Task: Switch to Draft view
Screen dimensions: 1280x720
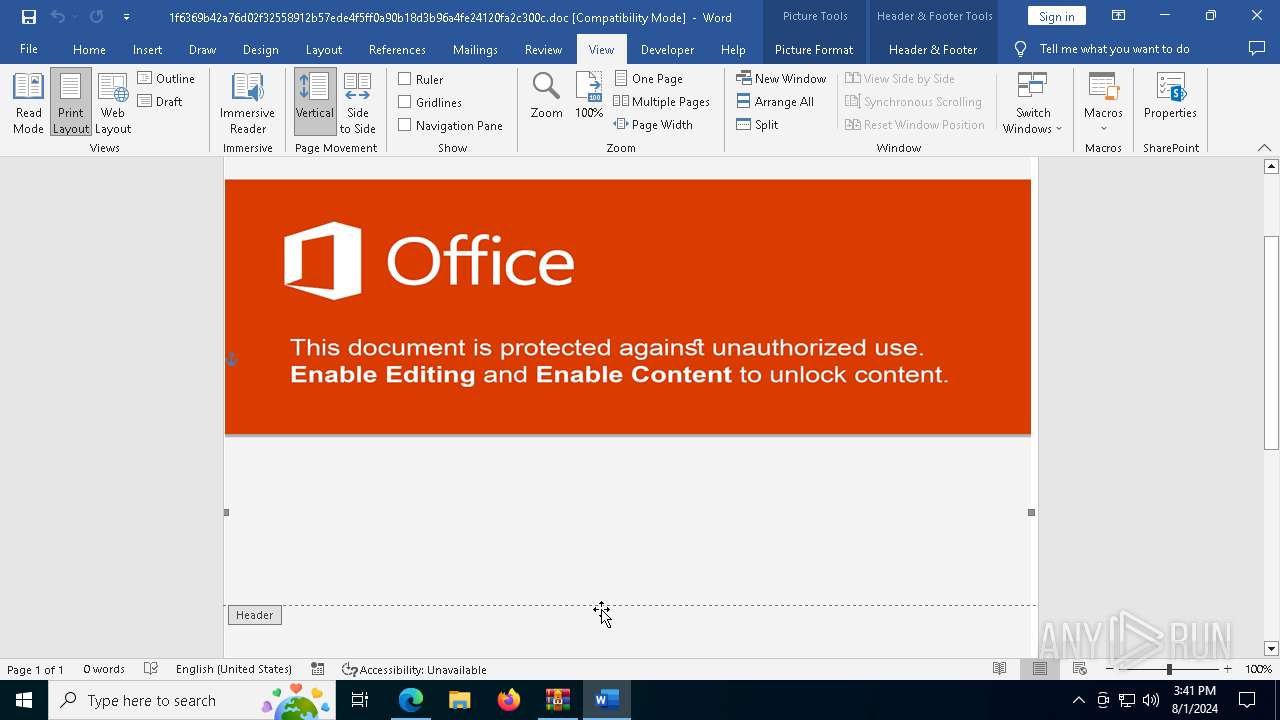Action: click(160, 101)
